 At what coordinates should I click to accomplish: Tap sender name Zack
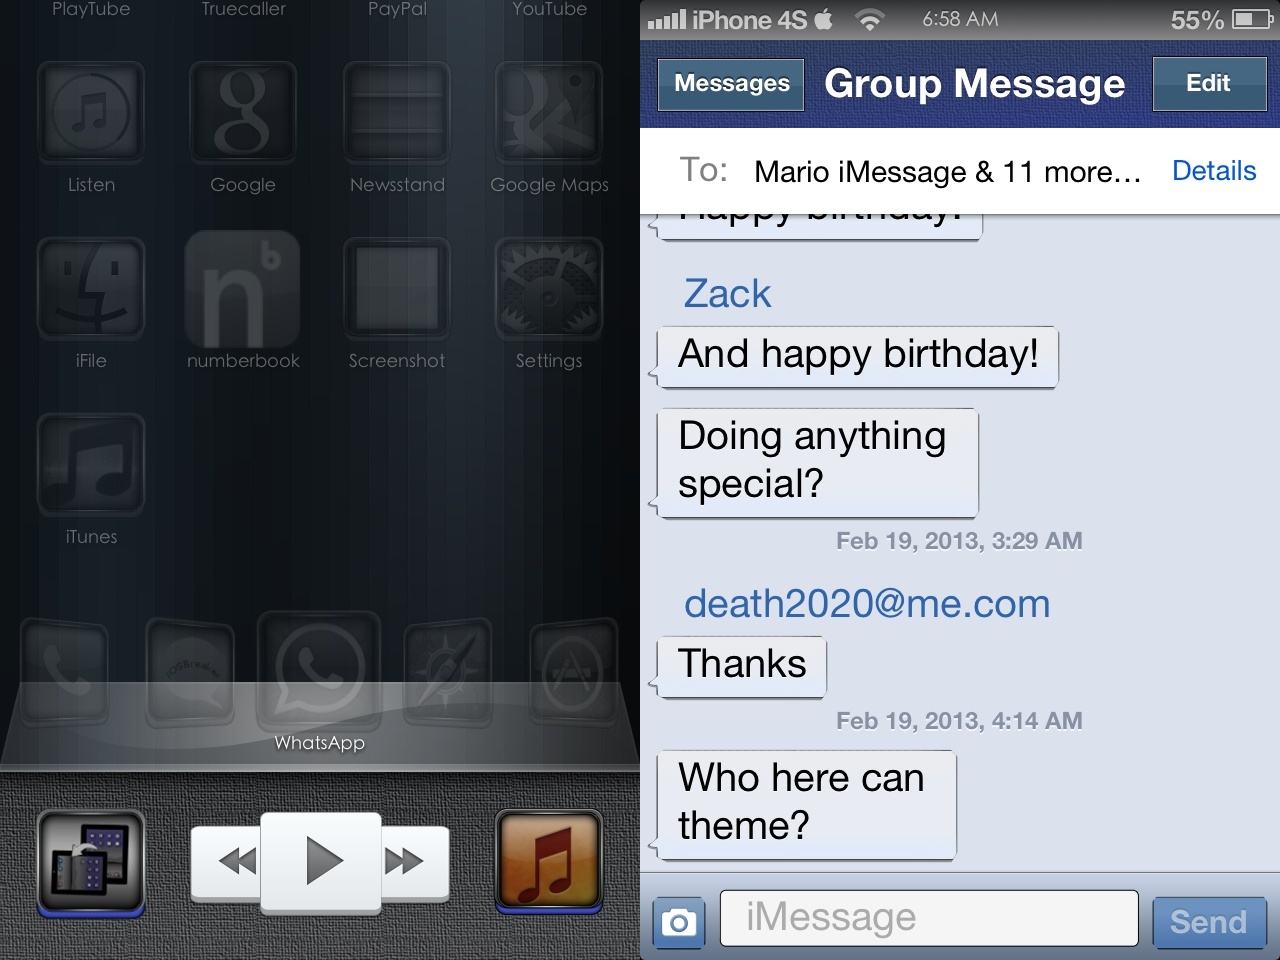727,294
